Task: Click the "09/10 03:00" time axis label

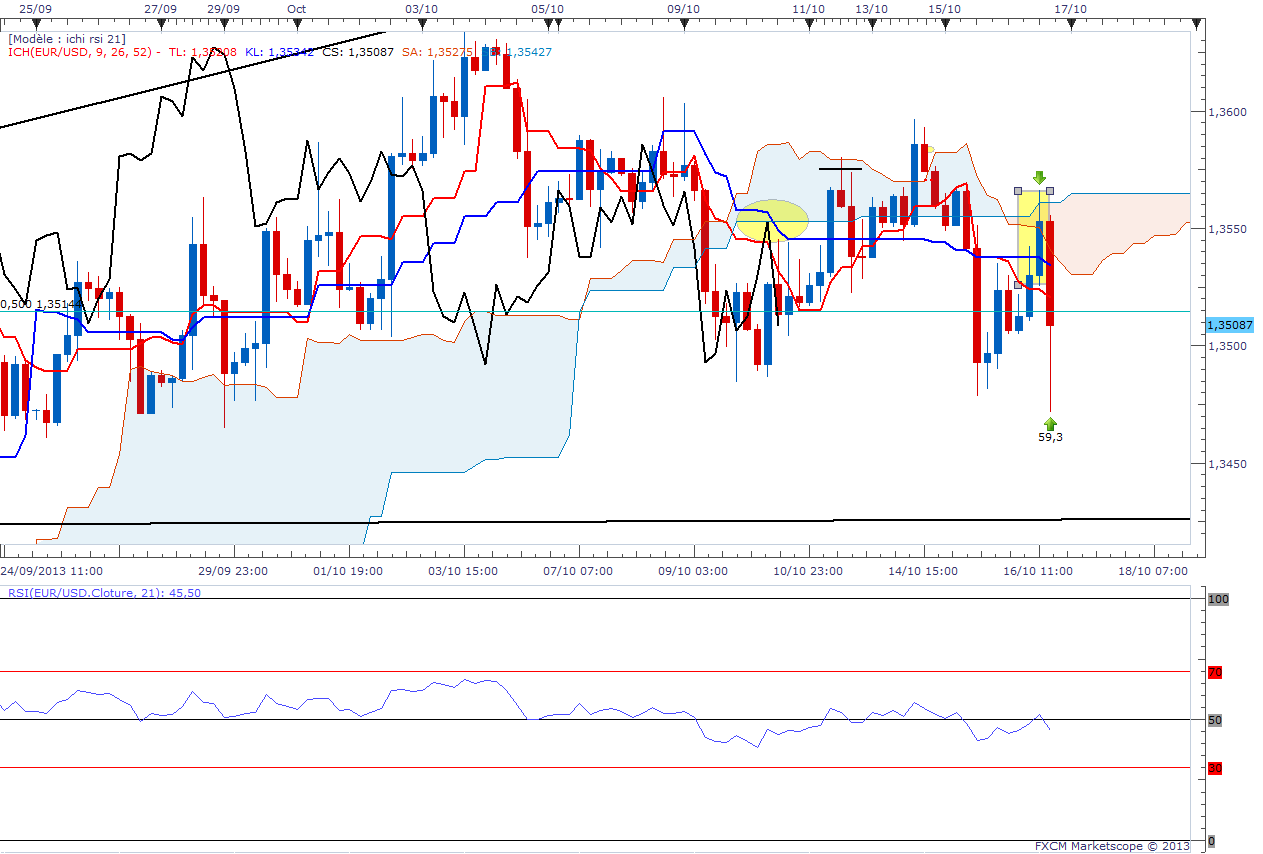Action: [693, 571]
